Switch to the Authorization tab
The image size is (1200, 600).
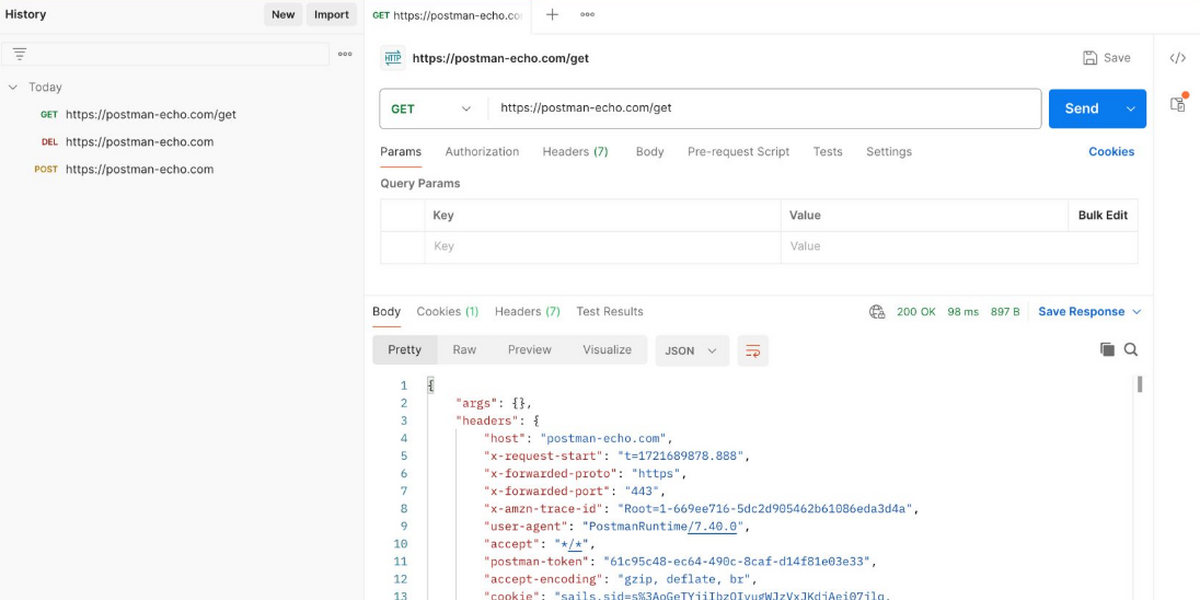point(482,152)
